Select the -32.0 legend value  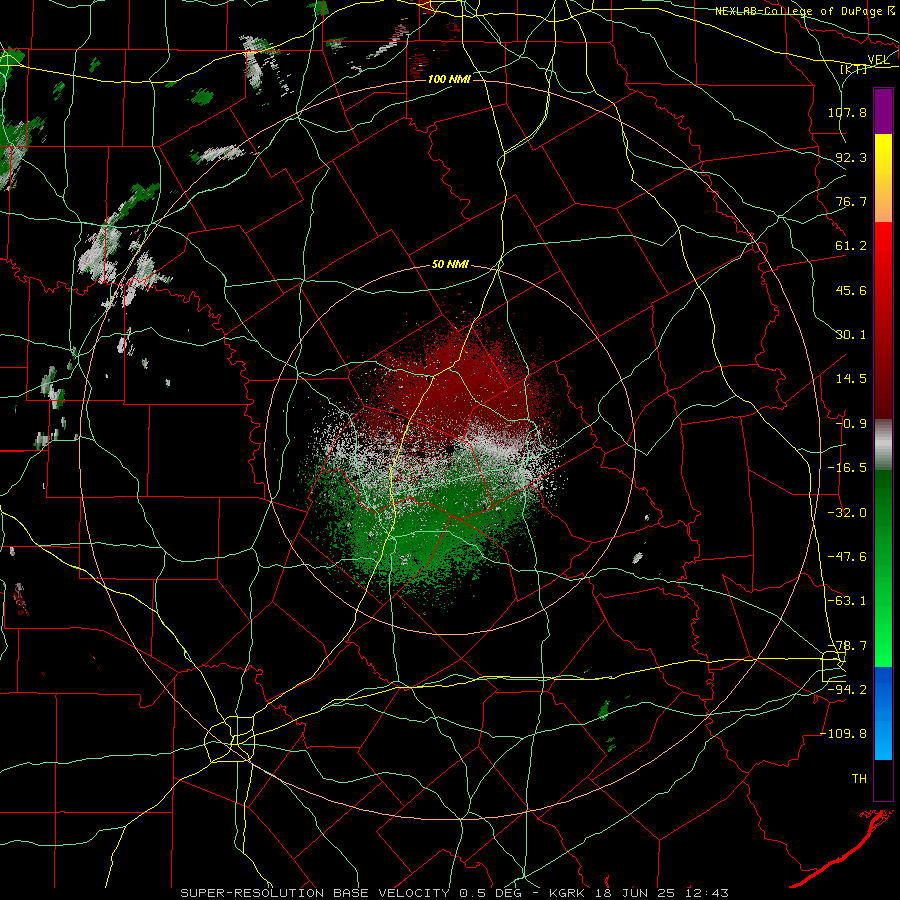[847, 513]
